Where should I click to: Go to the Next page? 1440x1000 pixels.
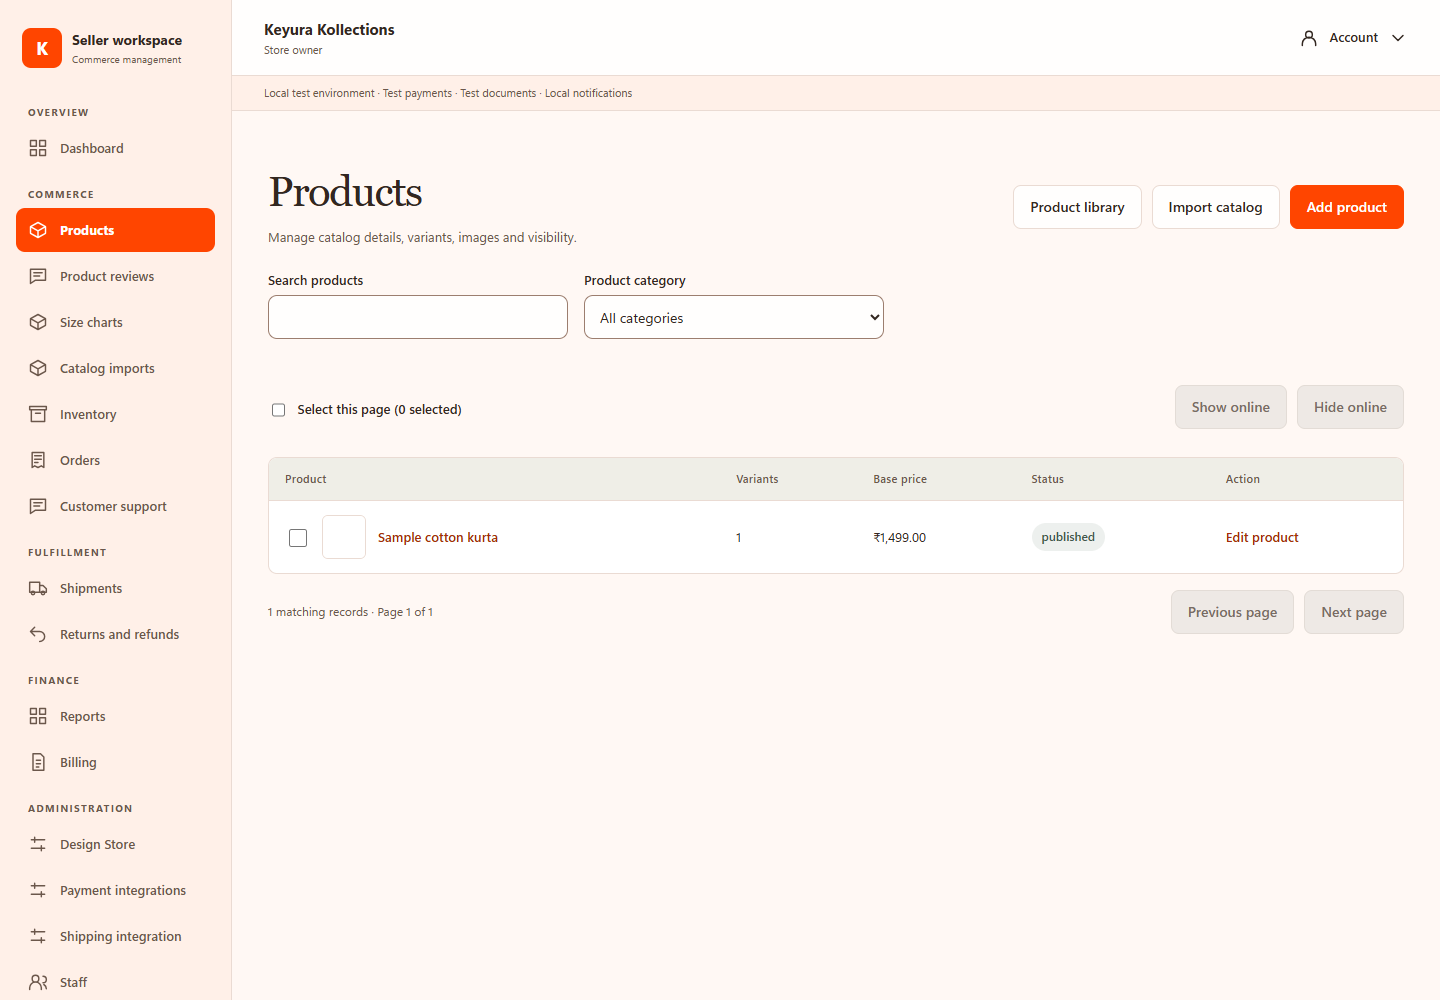tap(1354, 612)
